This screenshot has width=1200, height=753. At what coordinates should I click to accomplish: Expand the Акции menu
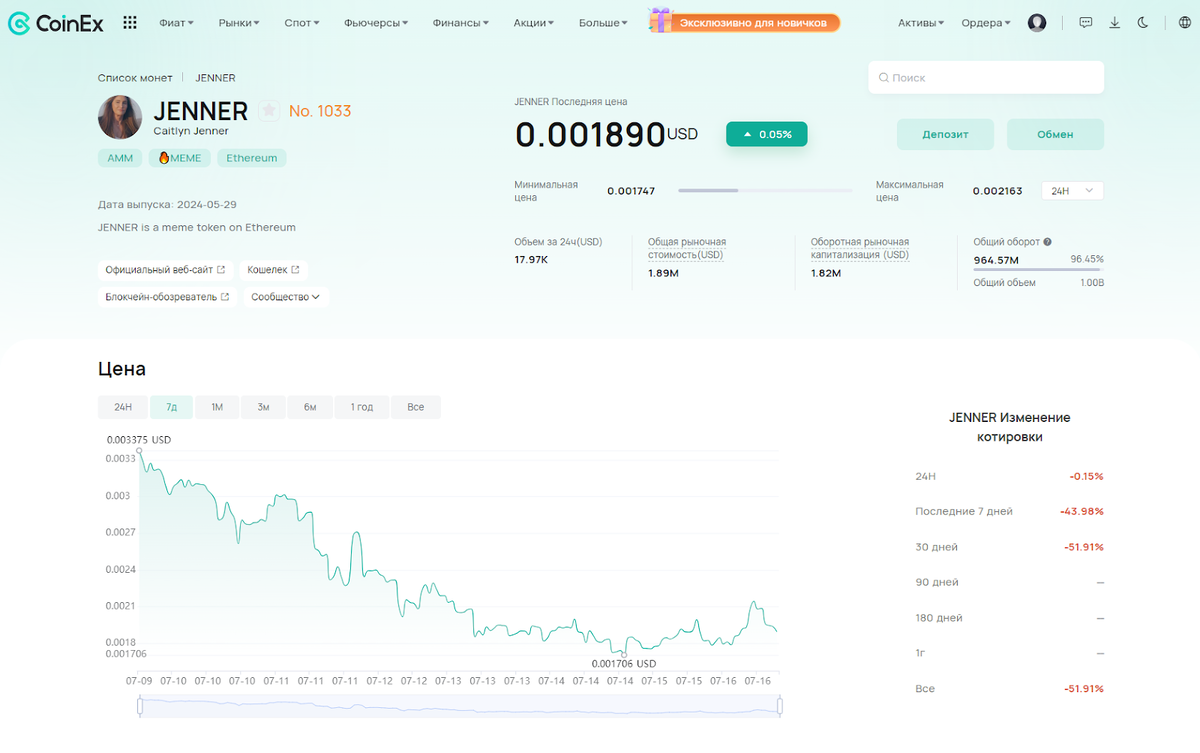tap(534, 22)
